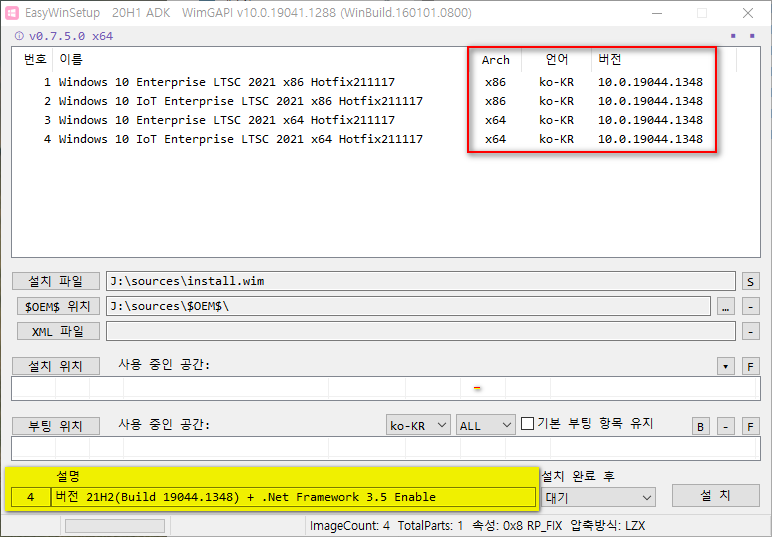
Task: Open the ko-KR boot language dropdown
Action: coord(418,425)
